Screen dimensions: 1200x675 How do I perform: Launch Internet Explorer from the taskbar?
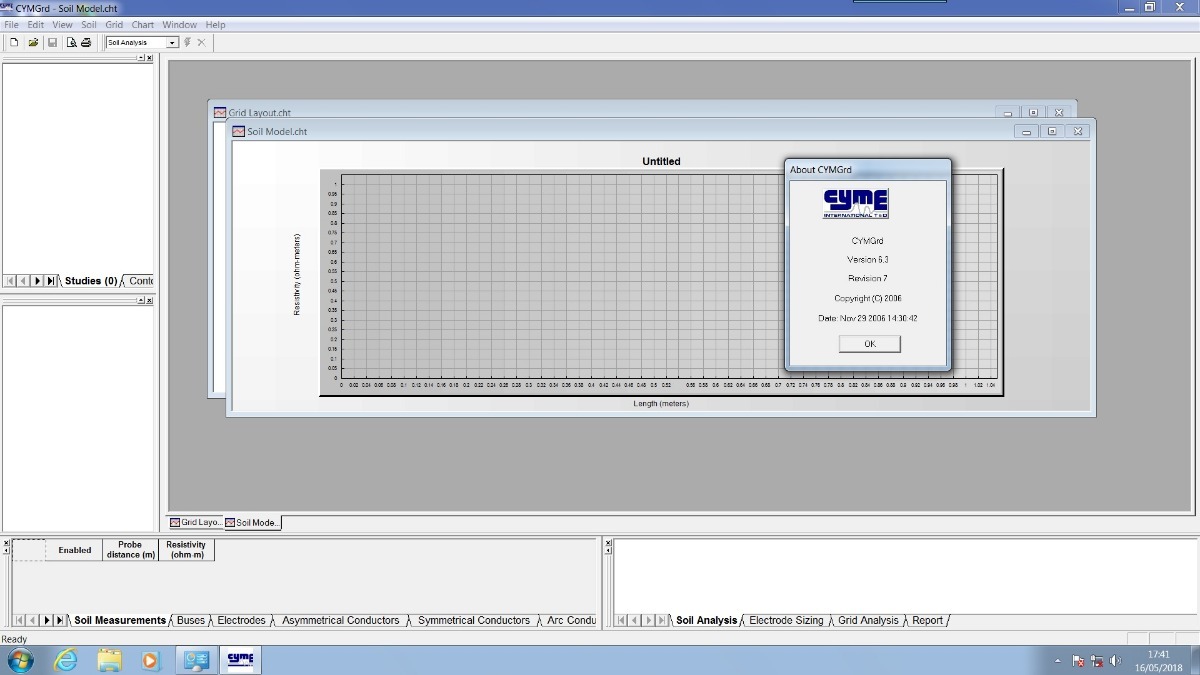(66, 660)
